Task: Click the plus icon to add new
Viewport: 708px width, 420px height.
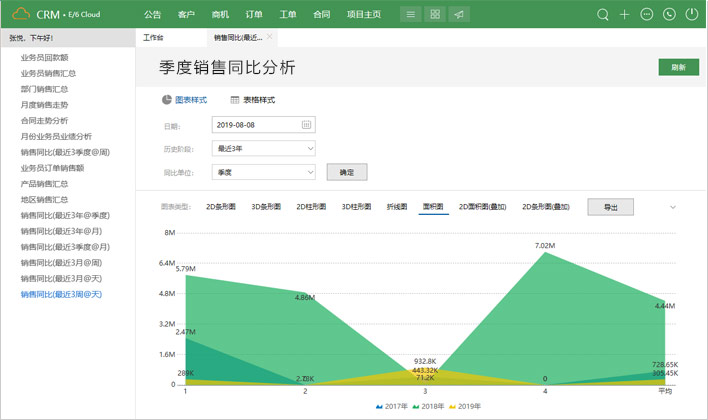Action: point(625,15)
